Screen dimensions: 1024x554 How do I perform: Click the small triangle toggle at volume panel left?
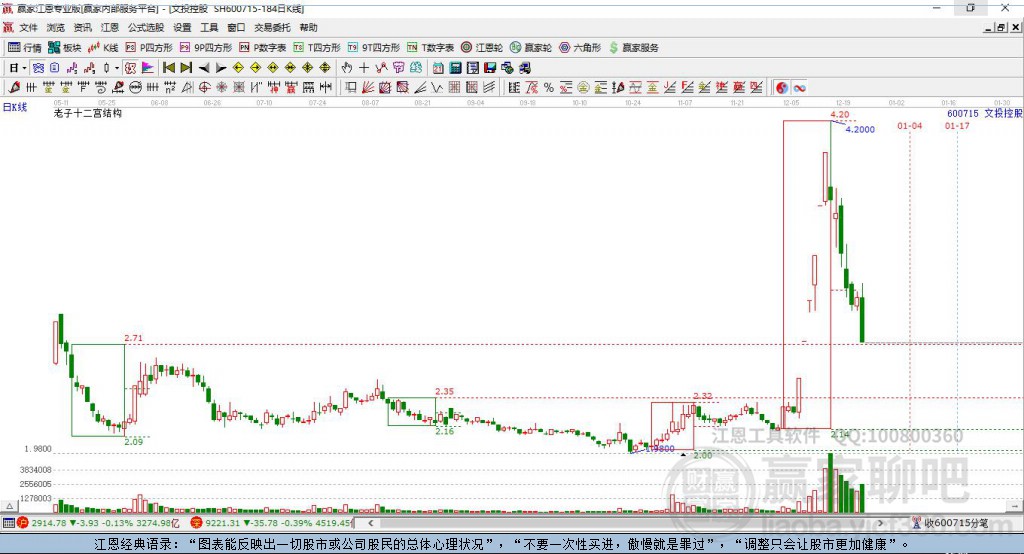click(9, 506)
